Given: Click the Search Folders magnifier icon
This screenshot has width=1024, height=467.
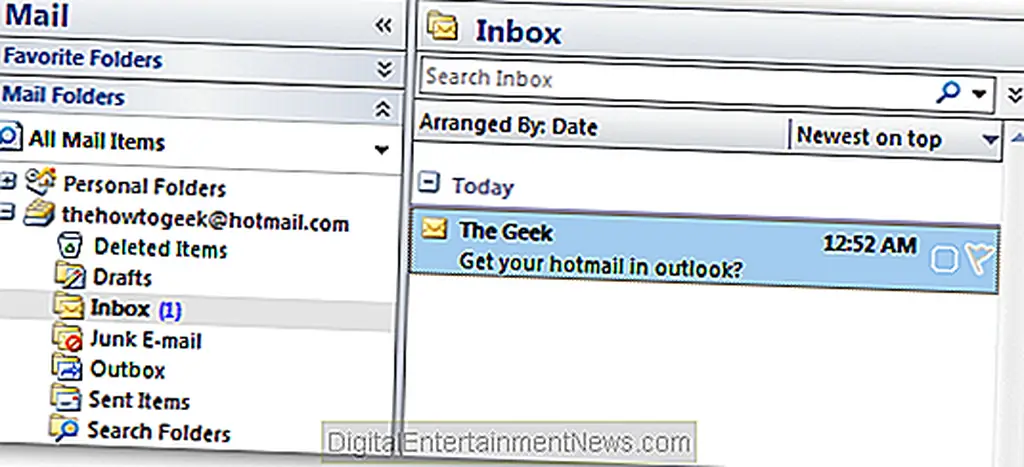Looking at the screenshot, I should click(x=64, y=430).
